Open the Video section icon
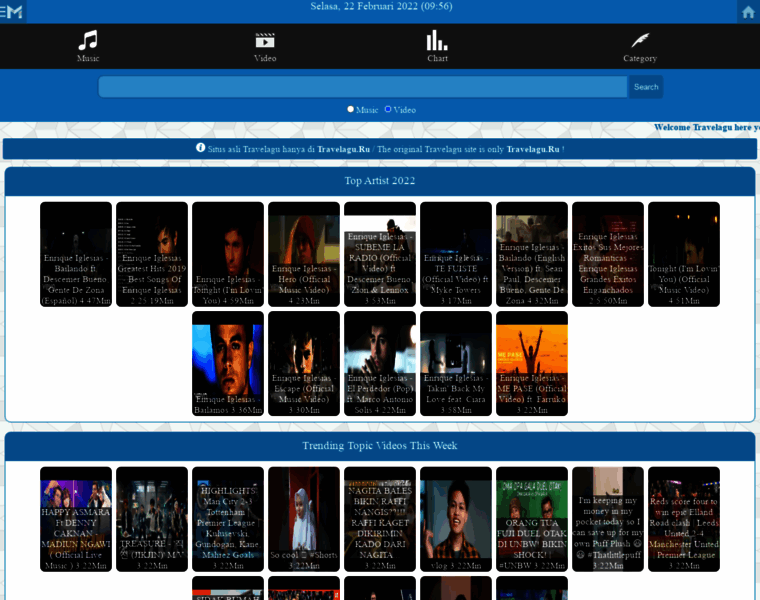The width and height of the screenshot is (760, 600). point(265,41)
